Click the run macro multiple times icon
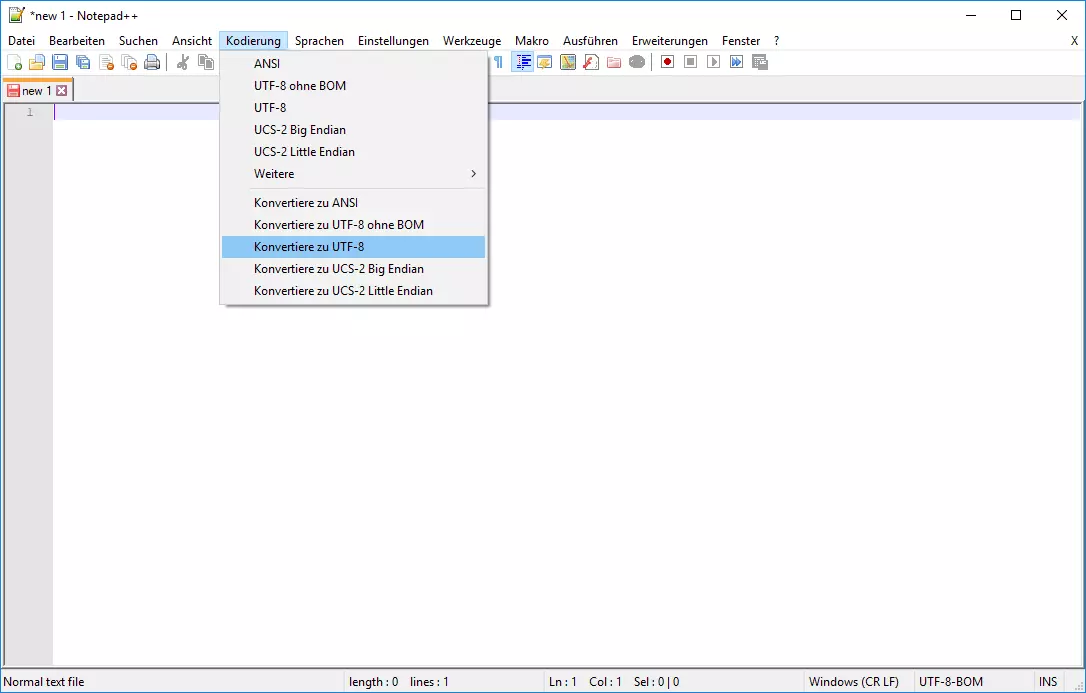Viewport: 1086px width, 693px height. pos(736,62)
